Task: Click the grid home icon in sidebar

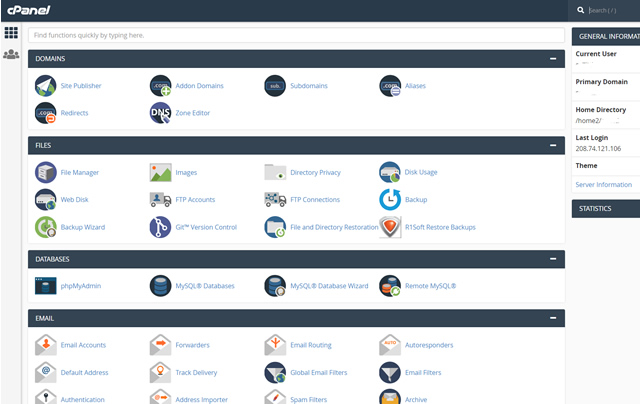Action: pos(11,33)
